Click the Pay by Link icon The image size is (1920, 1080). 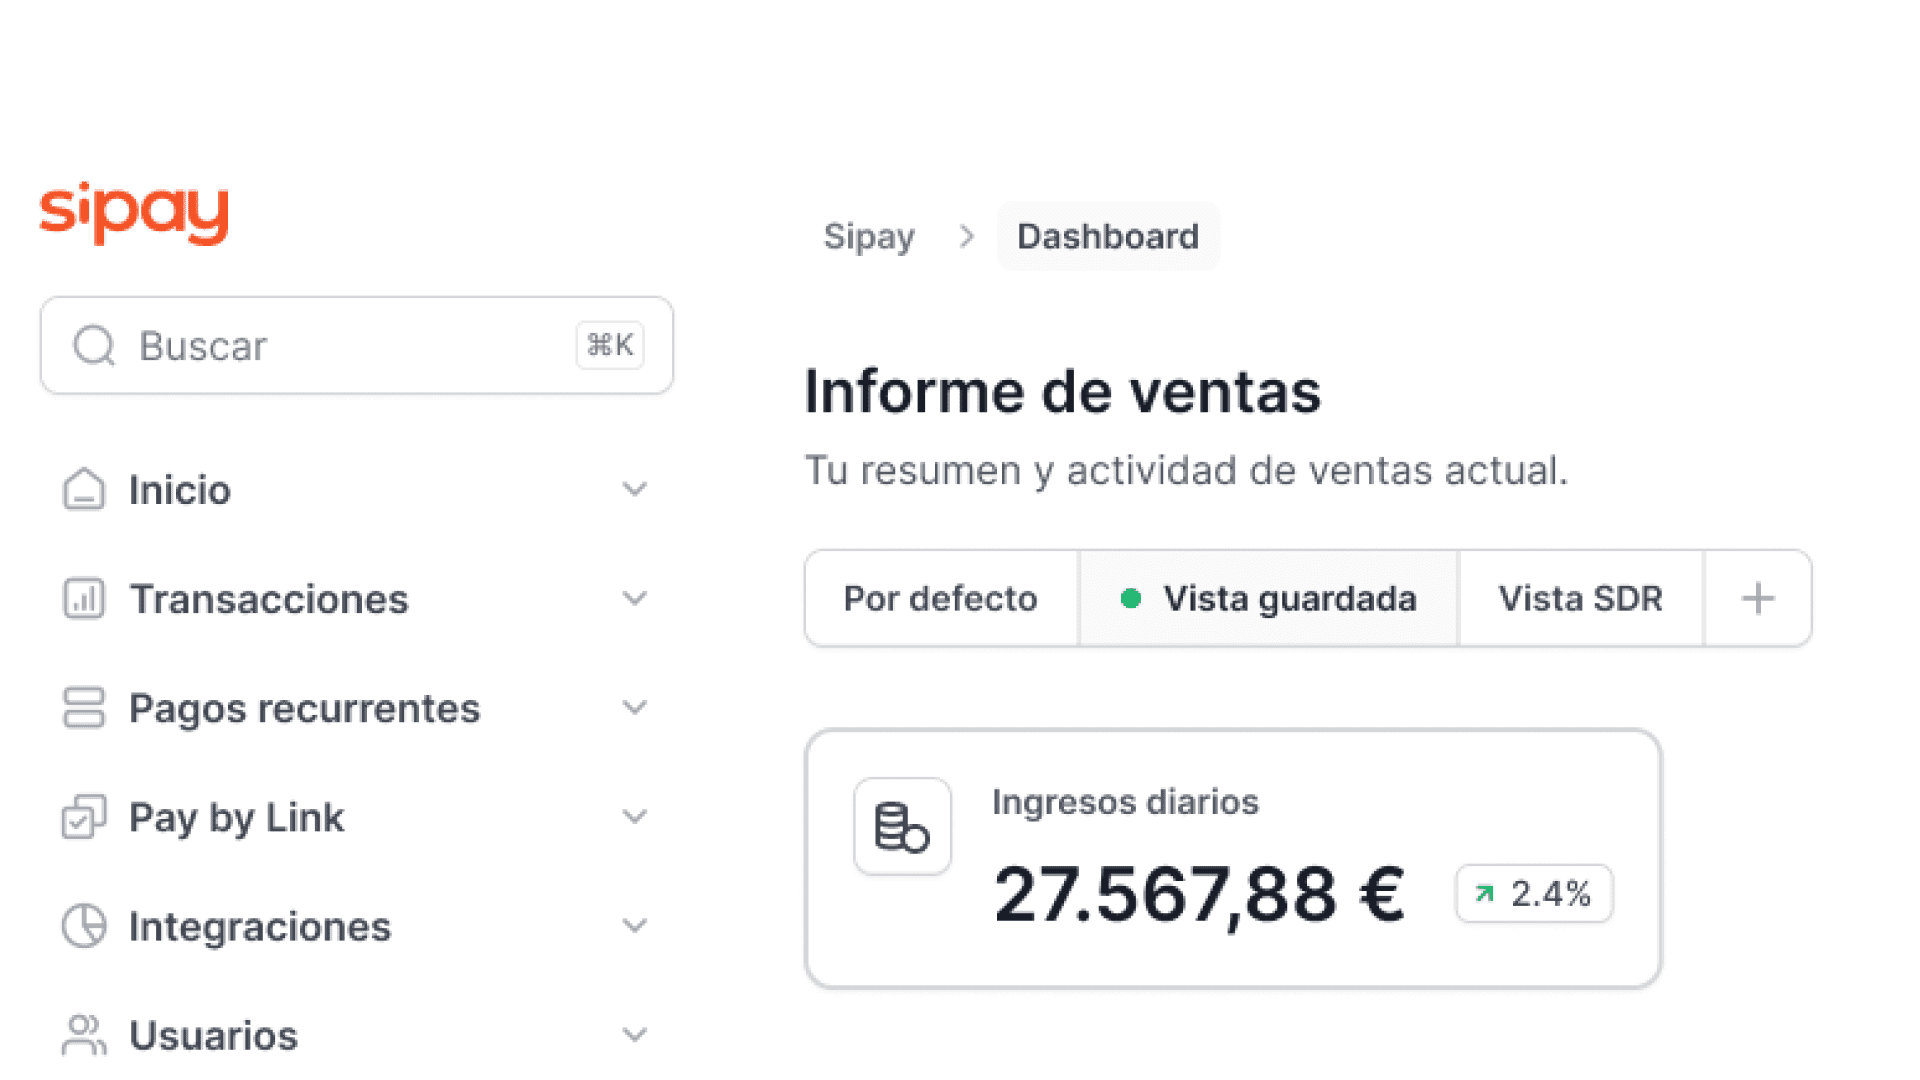click(83, 817)
